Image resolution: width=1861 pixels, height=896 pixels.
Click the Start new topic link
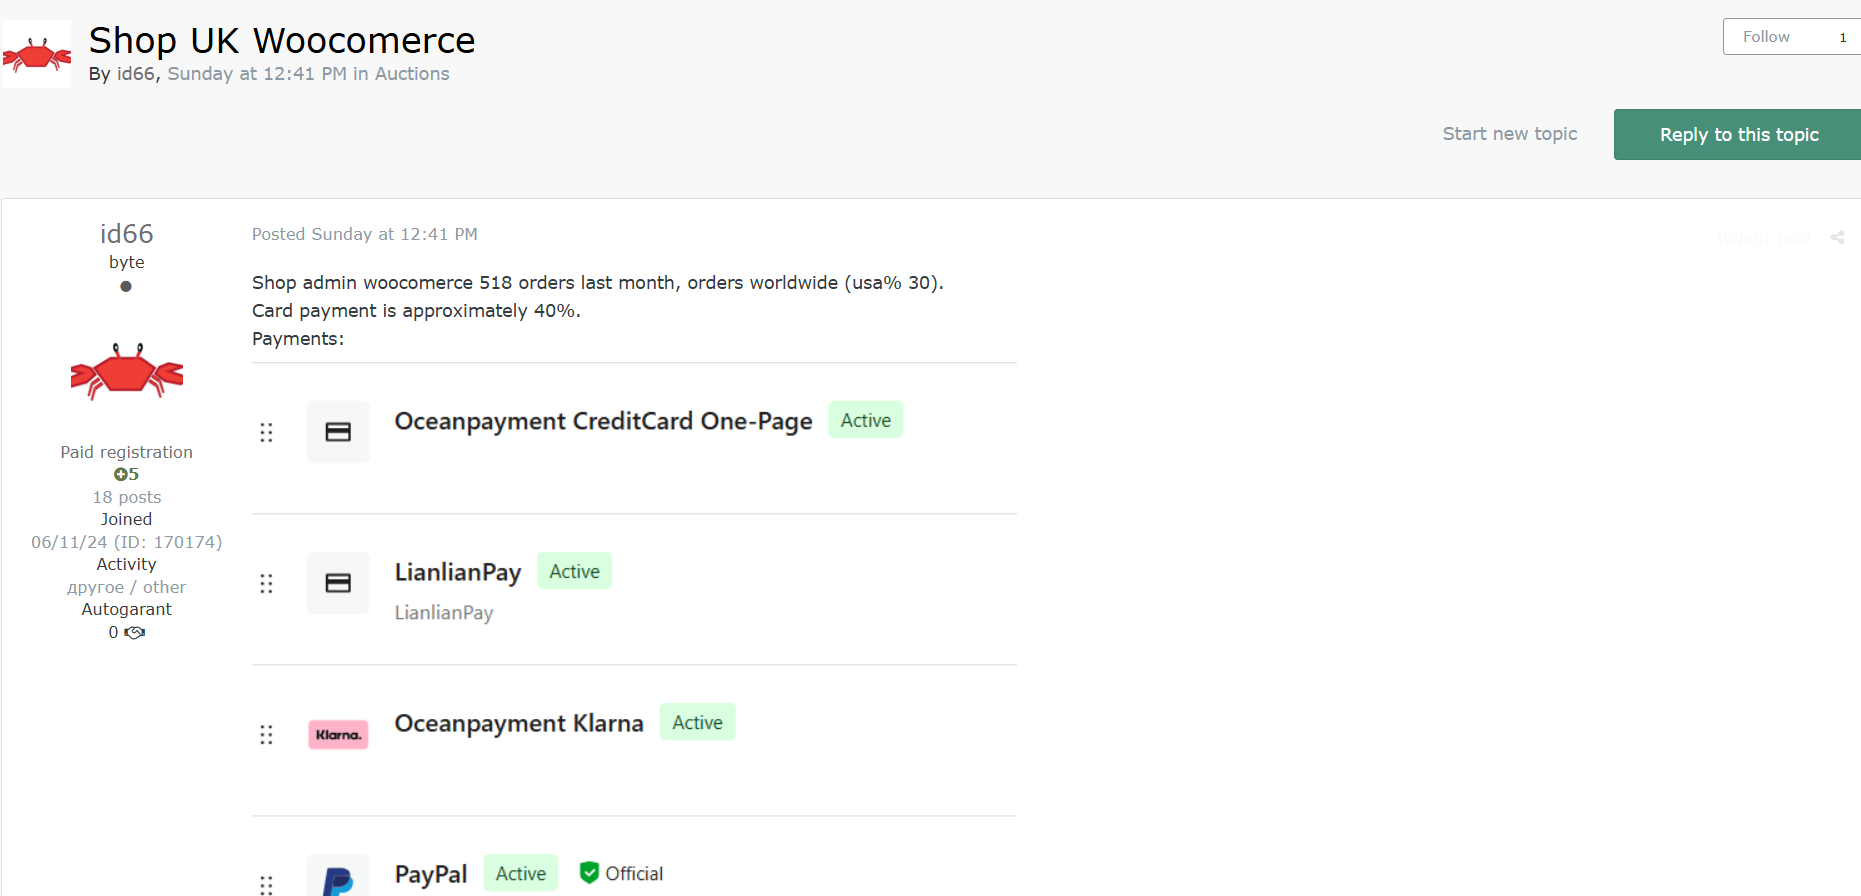tap(1509, 134)
